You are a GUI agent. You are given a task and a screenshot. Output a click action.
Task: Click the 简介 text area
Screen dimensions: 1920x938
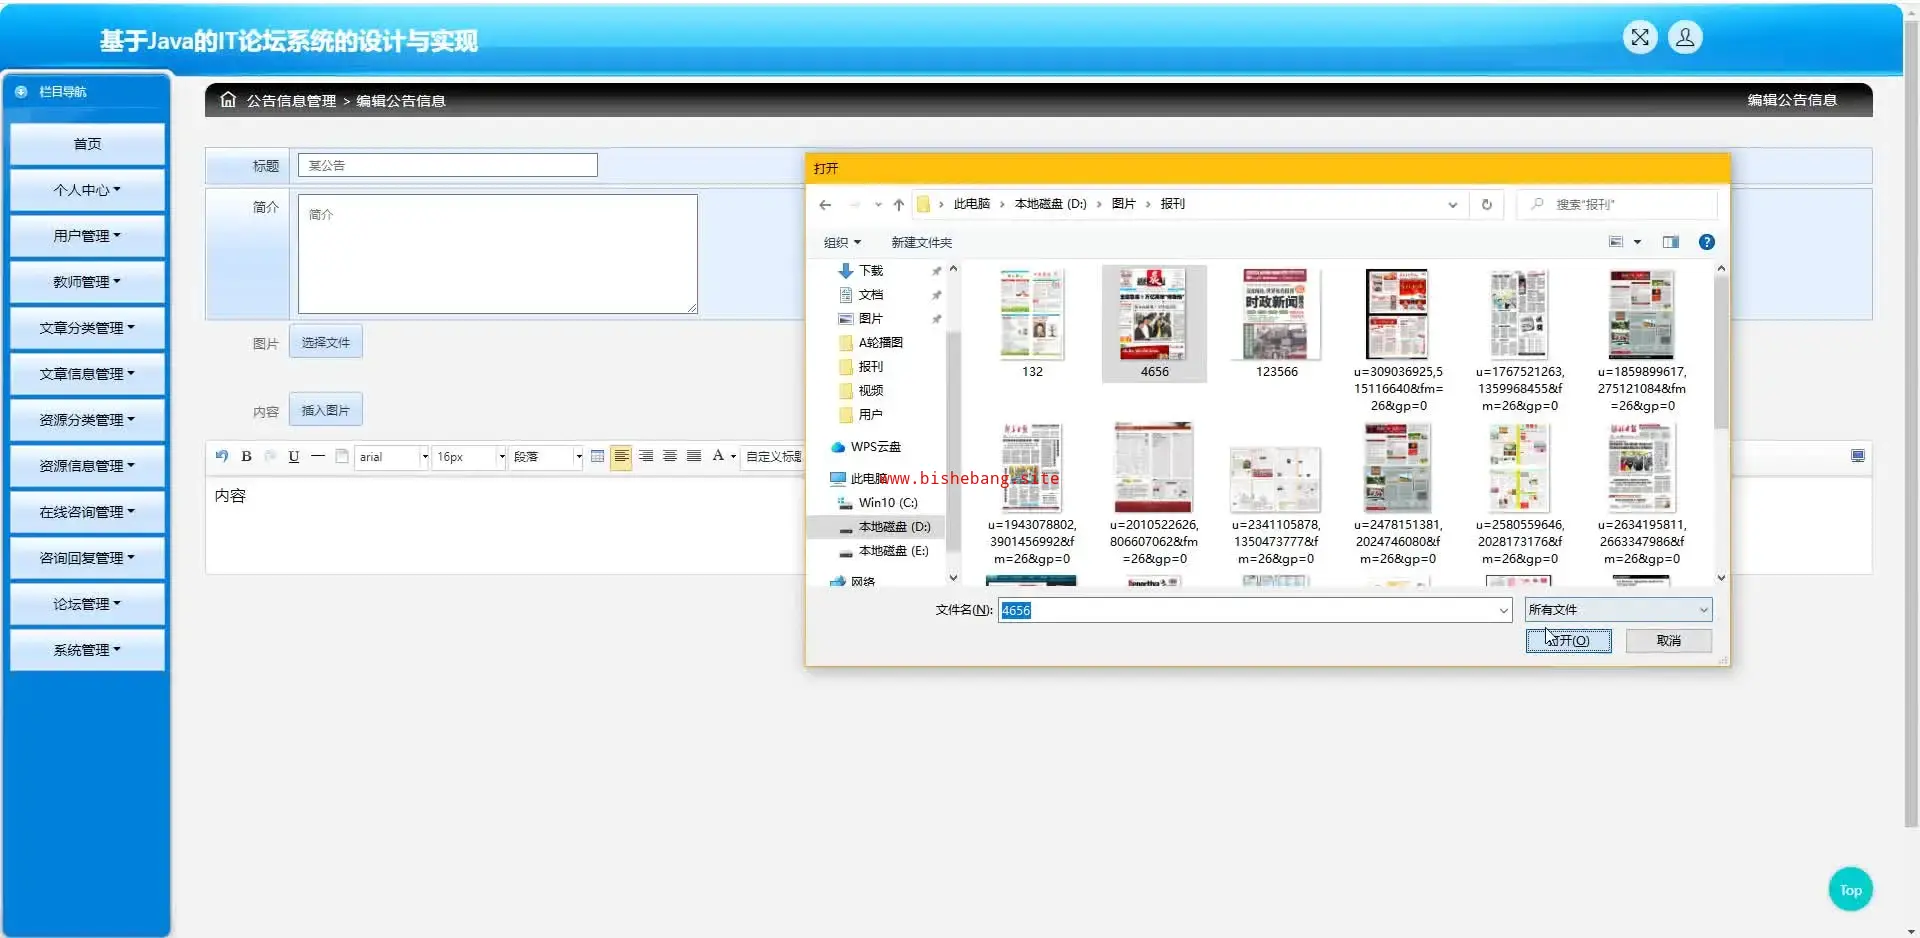click(x=497, y=254)
